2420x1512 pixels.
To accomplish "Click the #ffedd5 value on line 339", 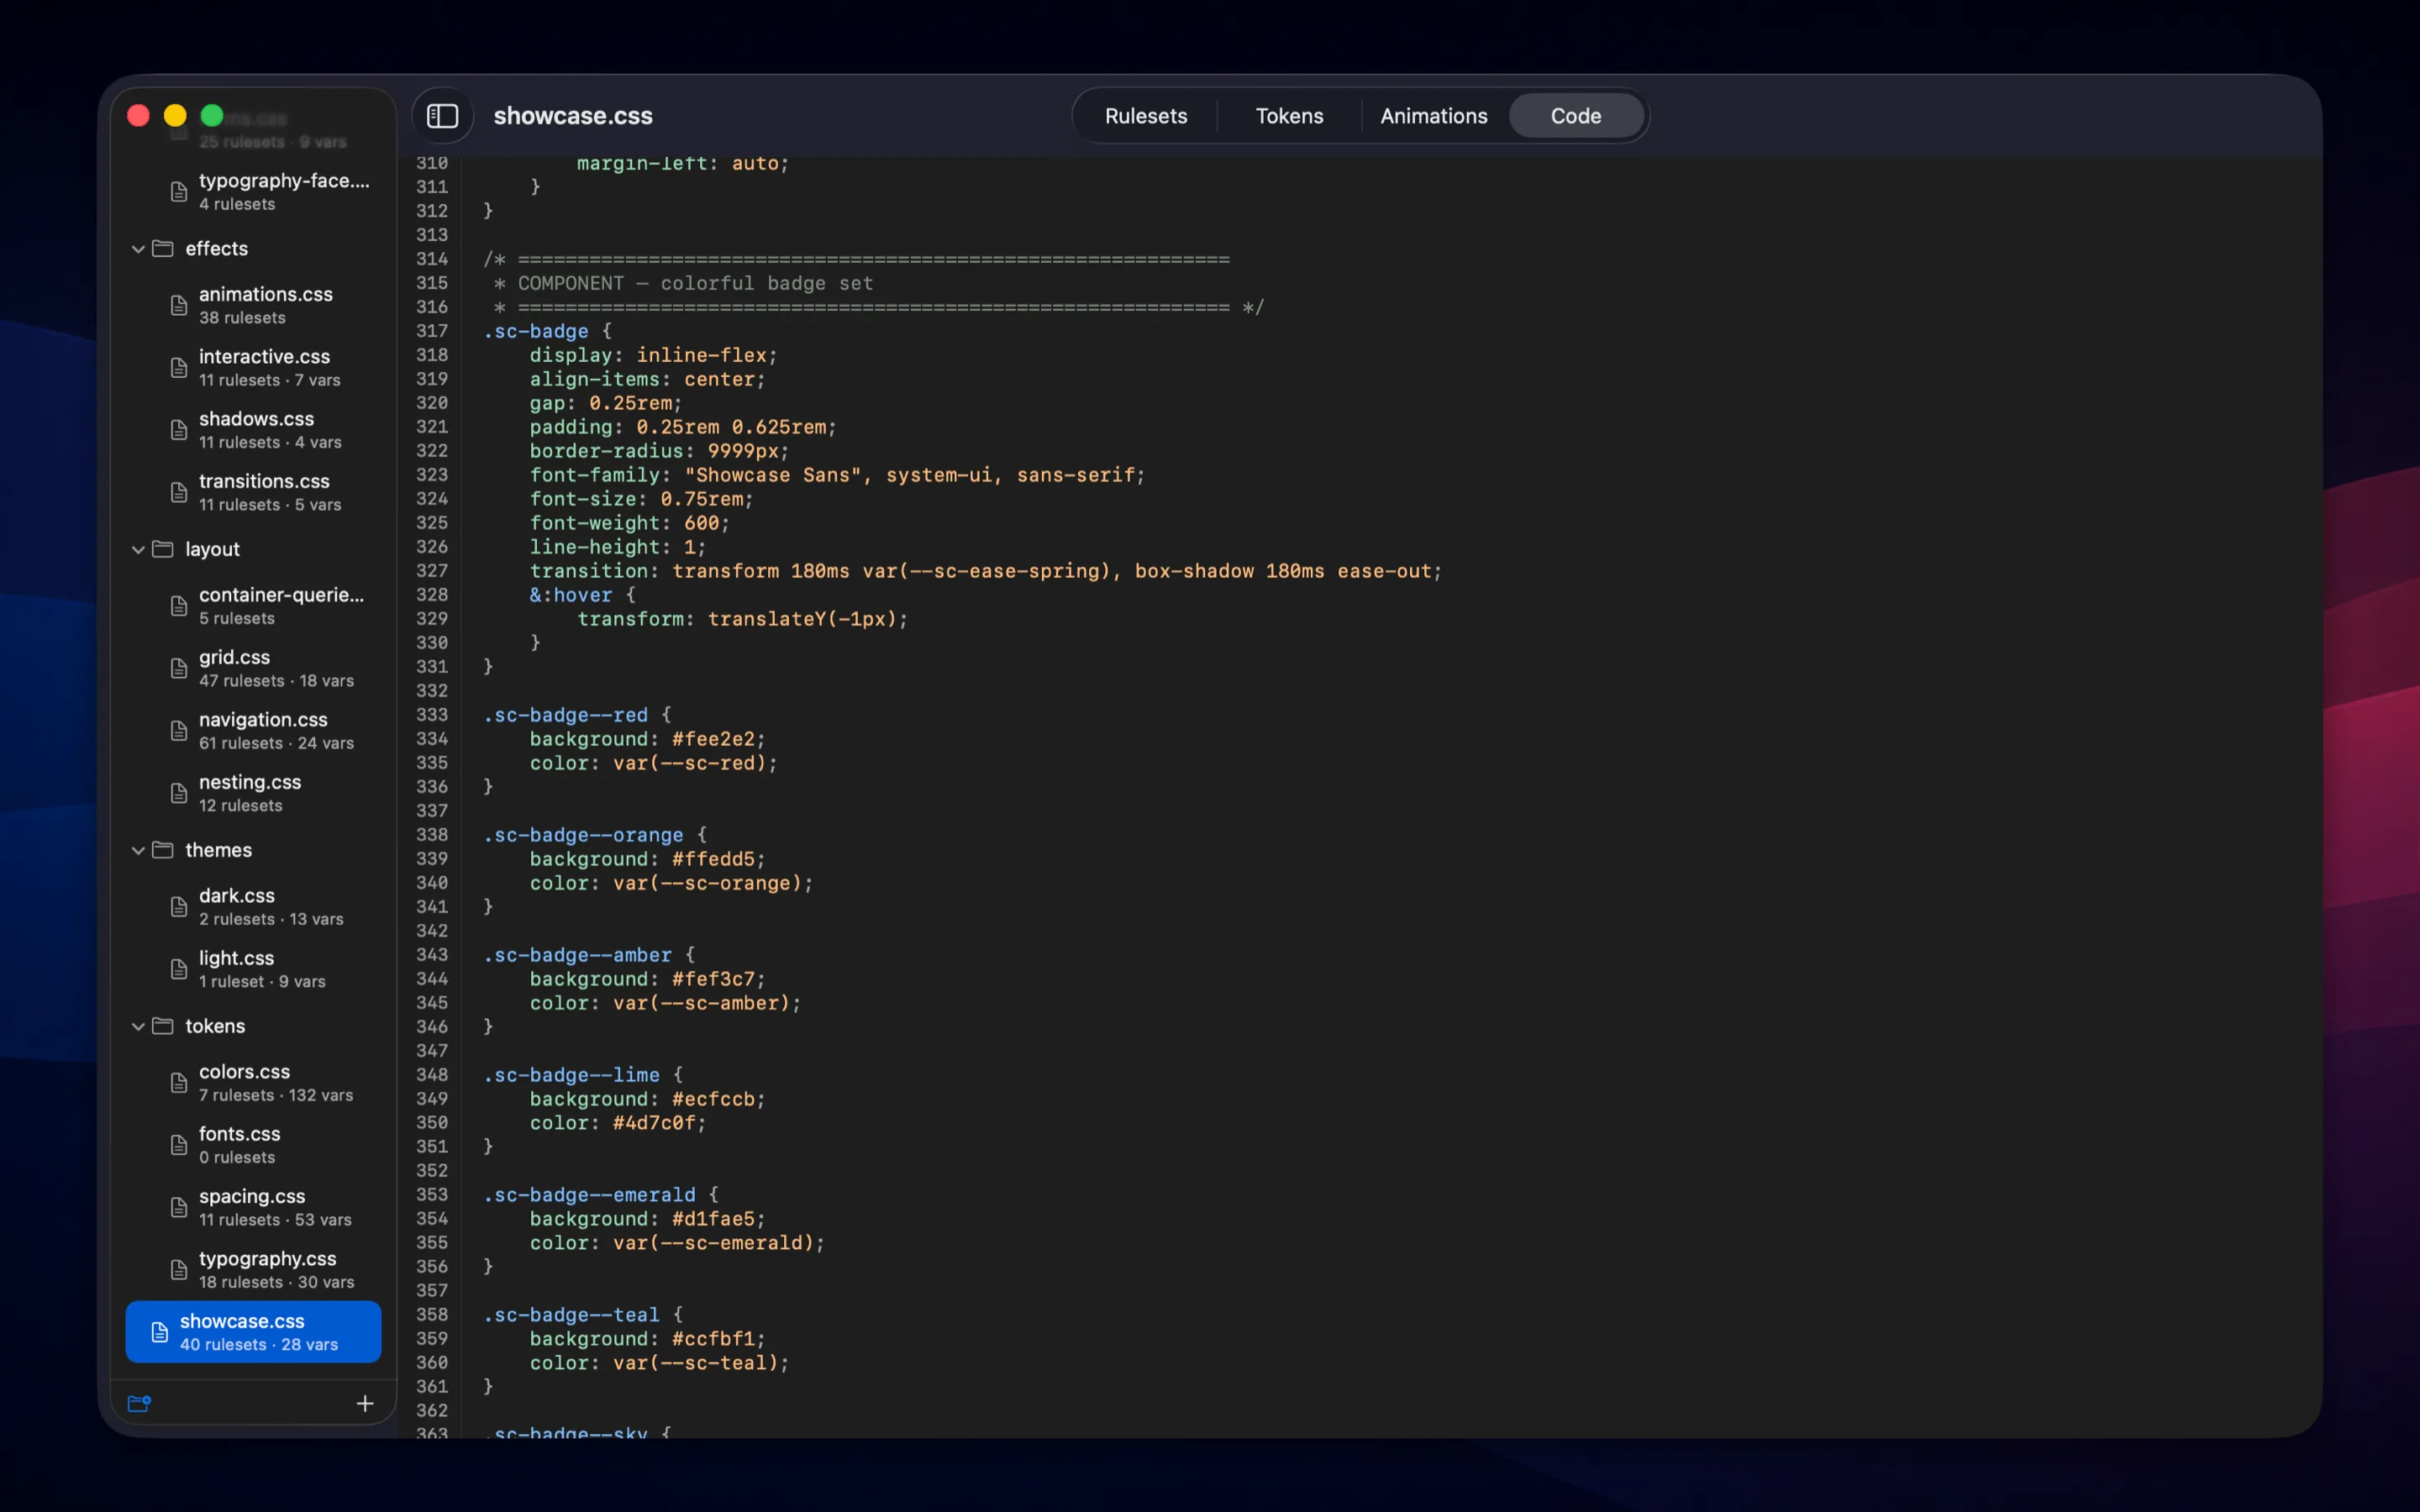I will coord(713,859).
